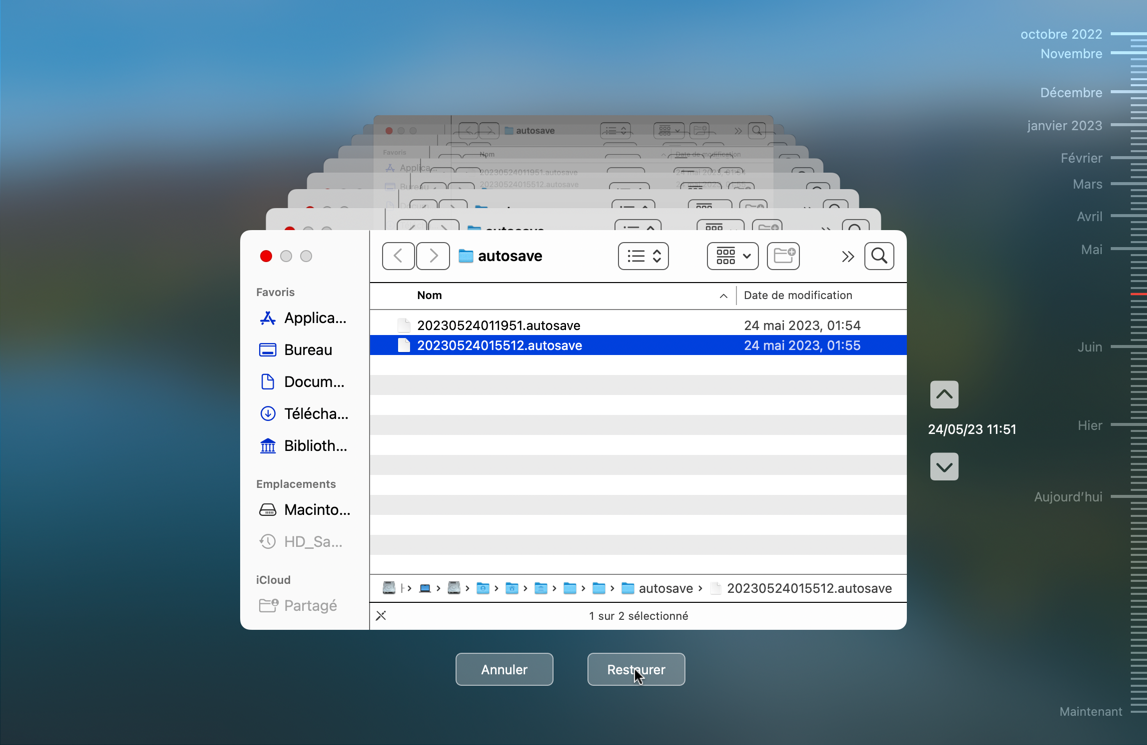Sort by Date de modification column
This screenshot has height=745, width=1147.
click(798, 295)
